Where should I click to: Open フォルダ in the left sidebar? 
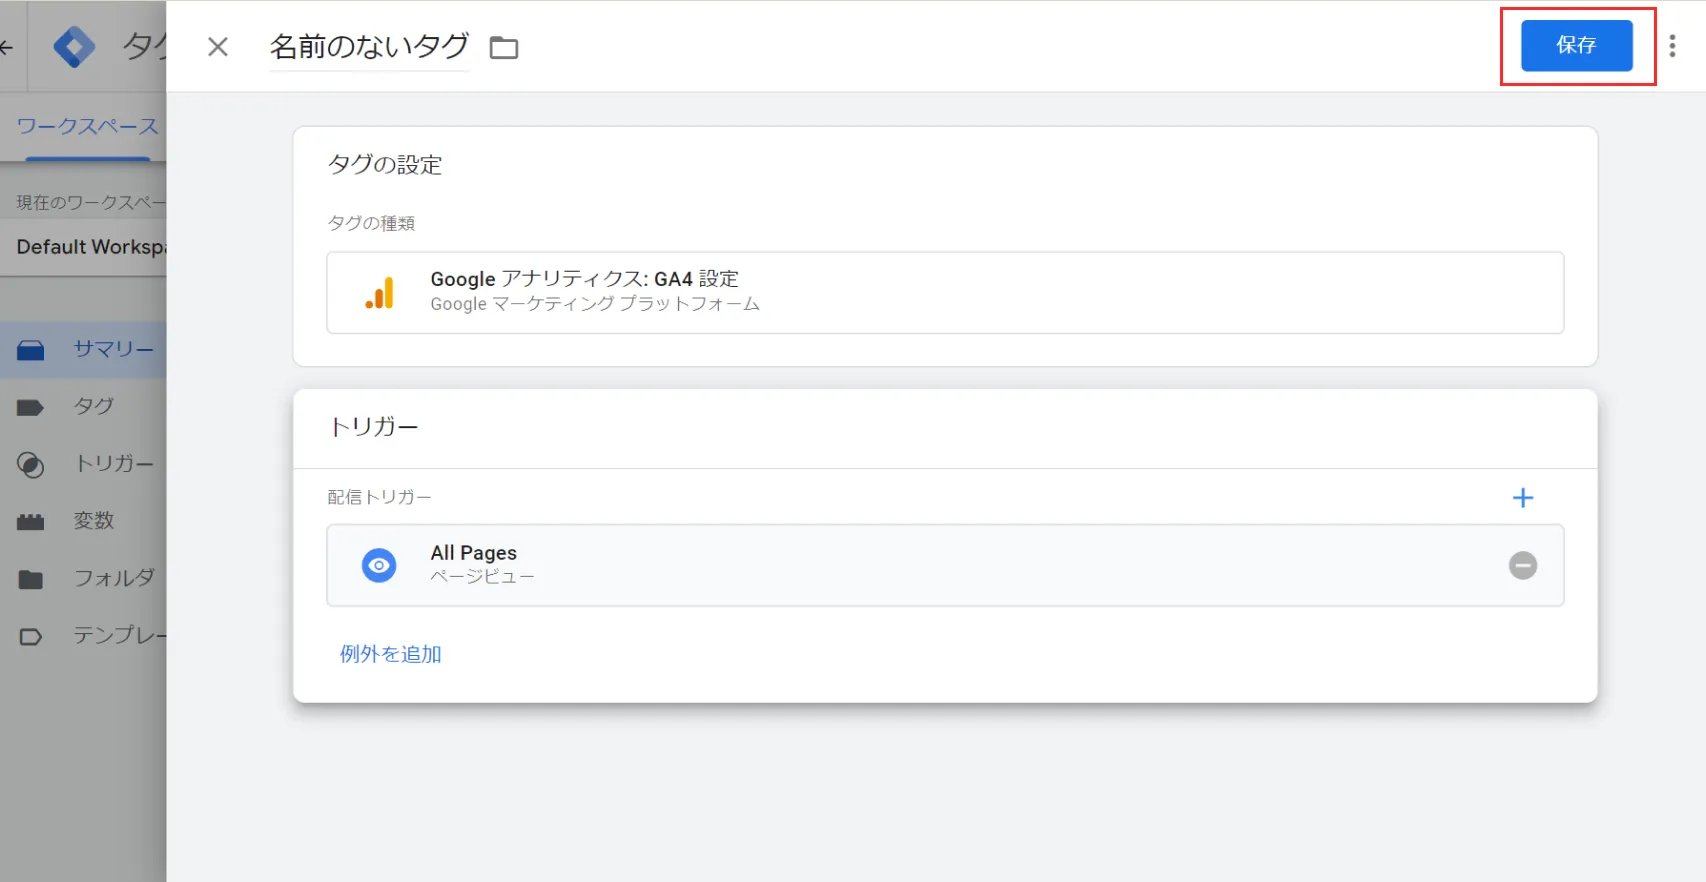tap(114, 578)
